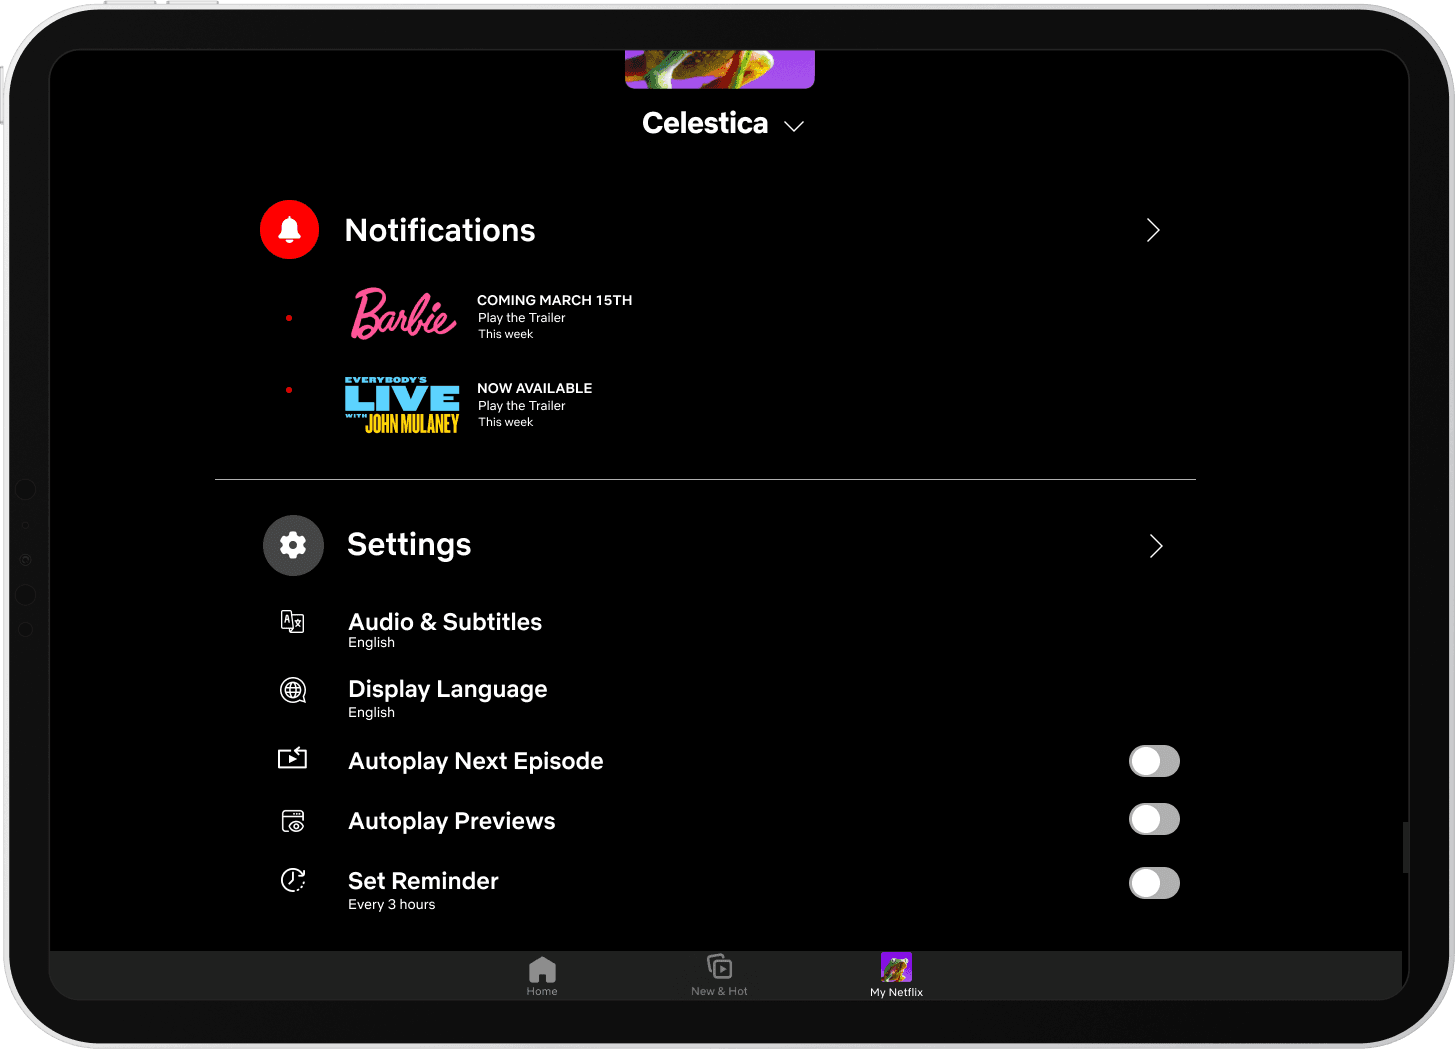Switch to the New & Hot tab

(x=719, y=976)
